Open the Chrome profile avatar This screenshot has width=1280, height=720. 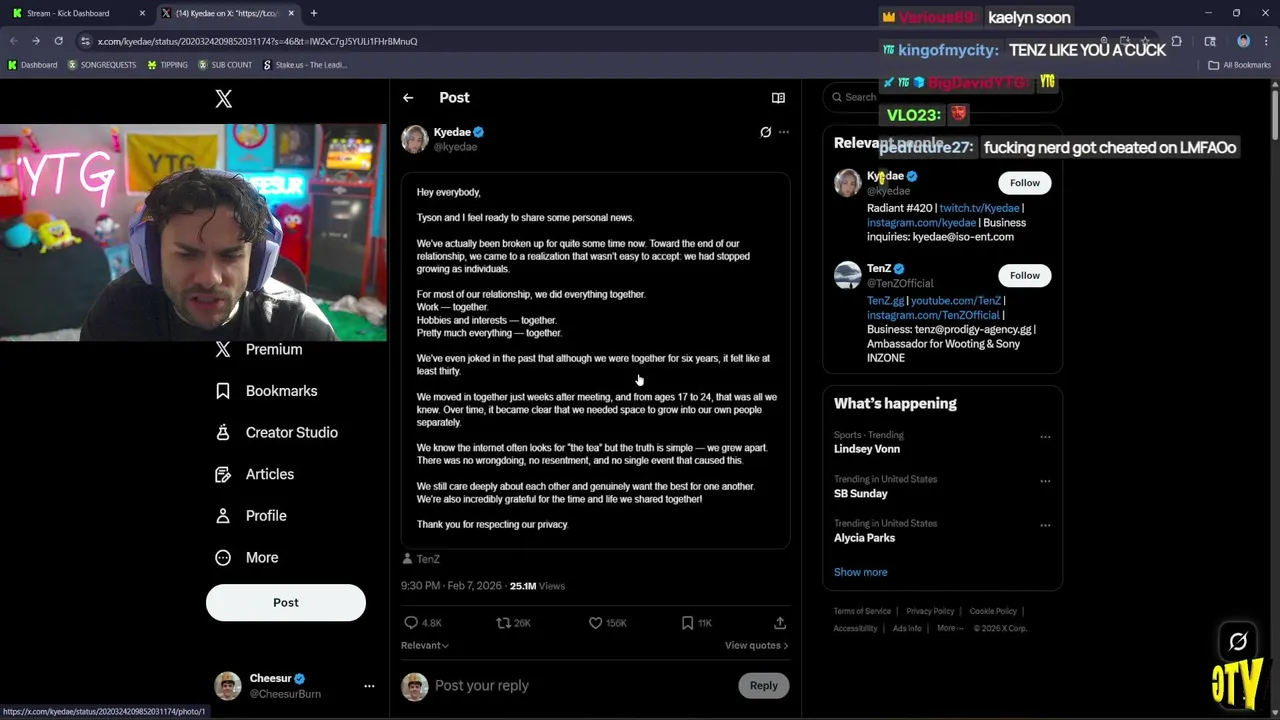1243,41
